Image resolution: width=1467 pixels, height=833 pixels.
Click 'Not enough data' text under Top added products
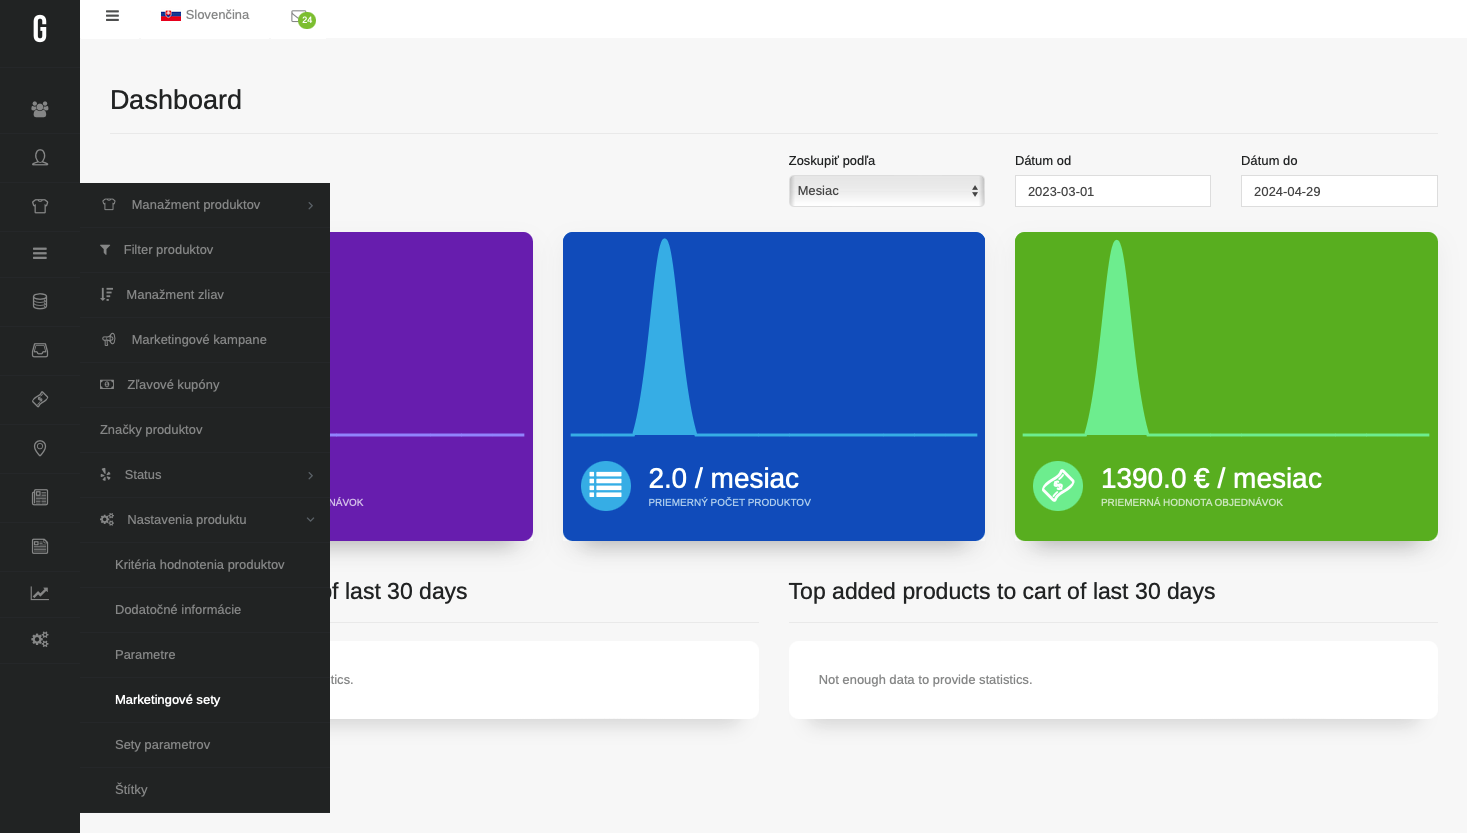click(925, 680)
